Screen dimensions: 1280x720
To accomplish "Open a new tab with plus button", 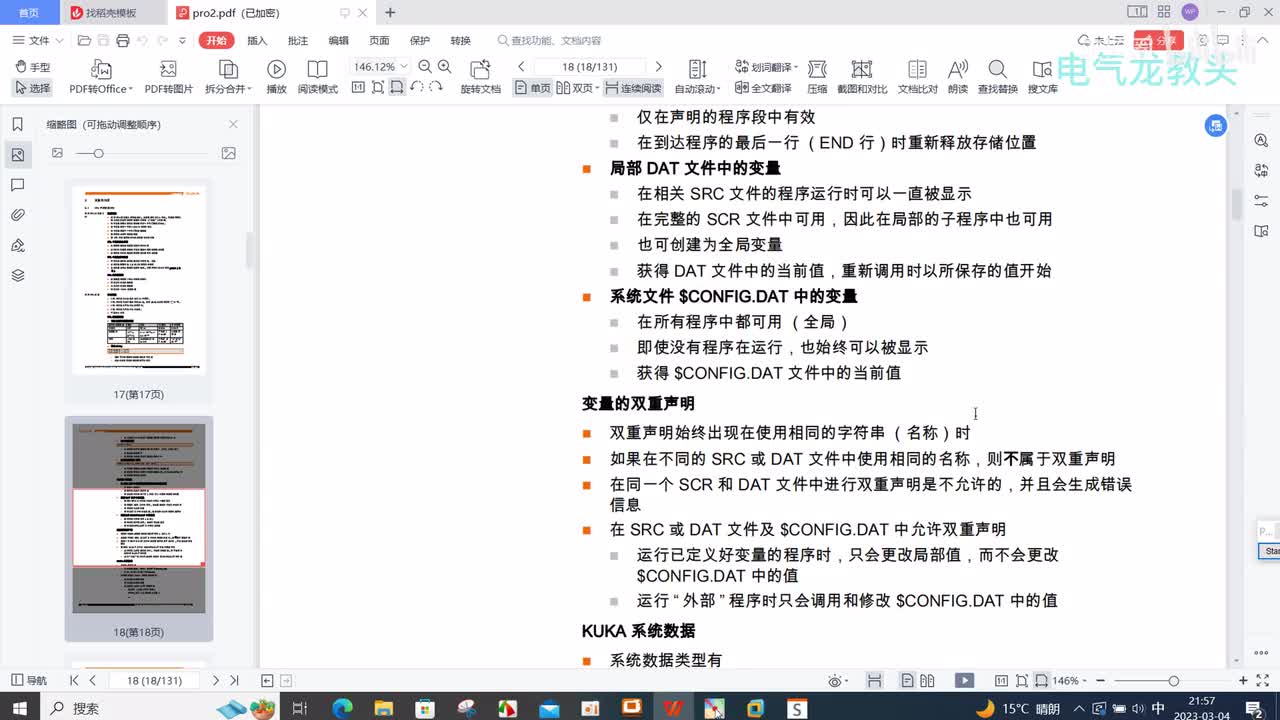I will point(390,13).
